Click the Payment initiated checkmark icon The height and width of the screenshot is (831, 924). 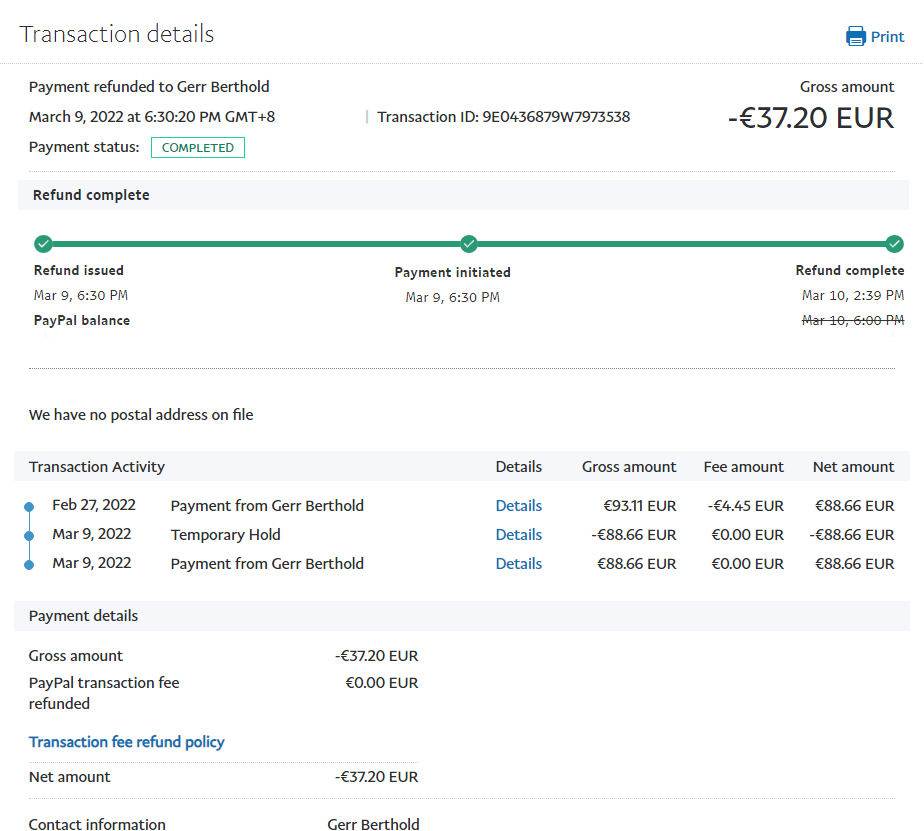pyautogui.click(x=469, y=244)
